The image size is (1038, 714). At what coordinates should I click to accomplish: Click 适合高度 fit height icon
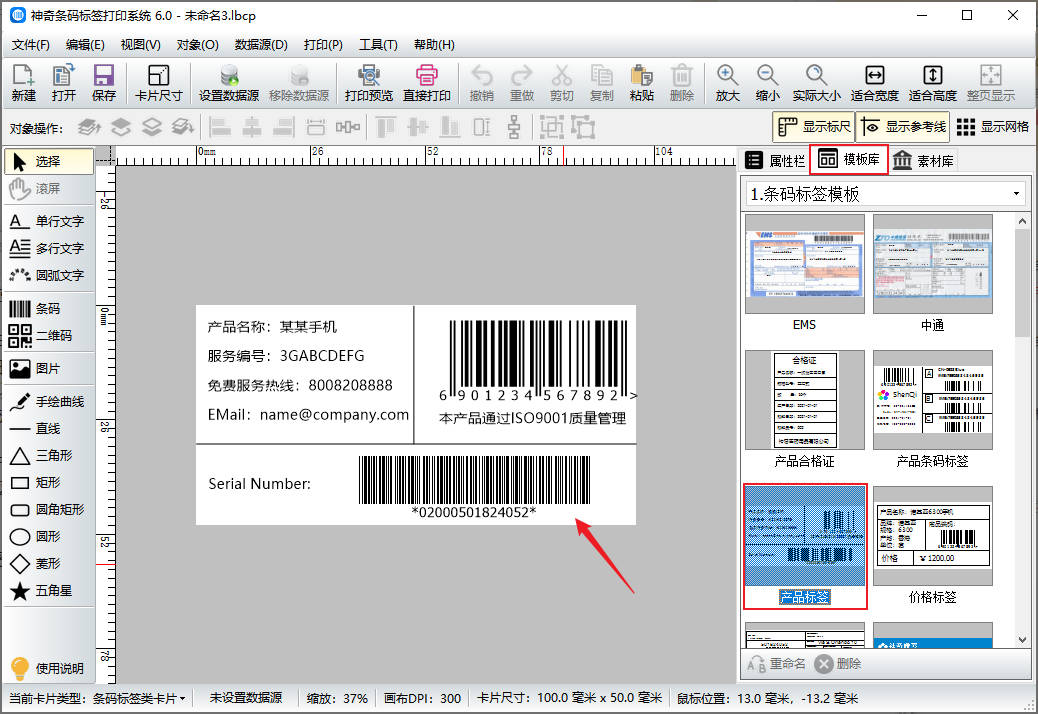pos(932,83)
